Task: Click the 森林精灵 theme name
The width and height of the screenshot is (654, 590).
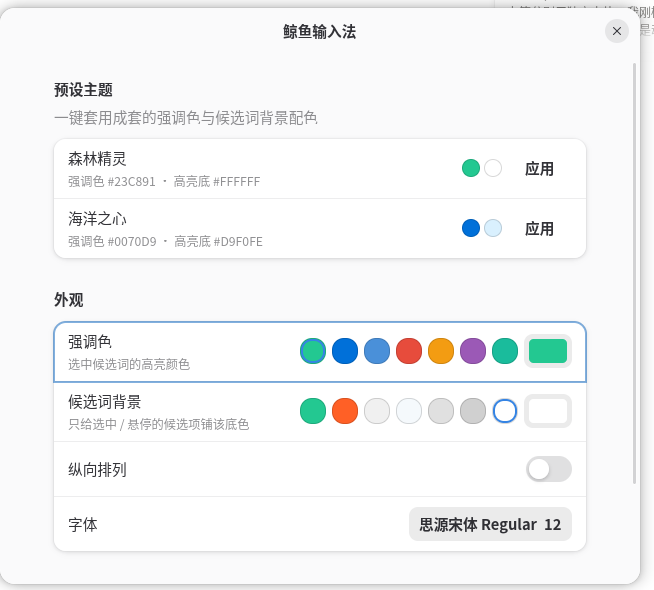Action: (x=97, y=159)
